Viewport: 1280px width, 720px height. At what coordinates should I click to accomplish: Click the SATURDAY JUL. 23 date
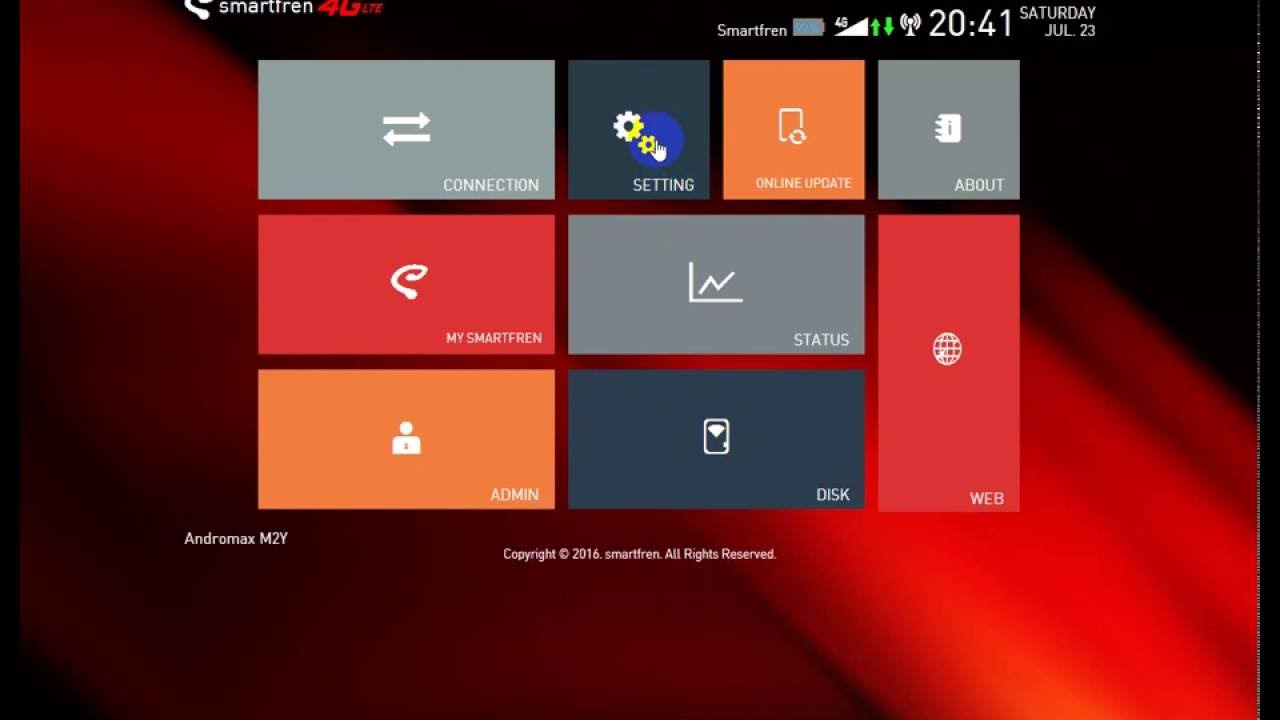(1057, 22)
